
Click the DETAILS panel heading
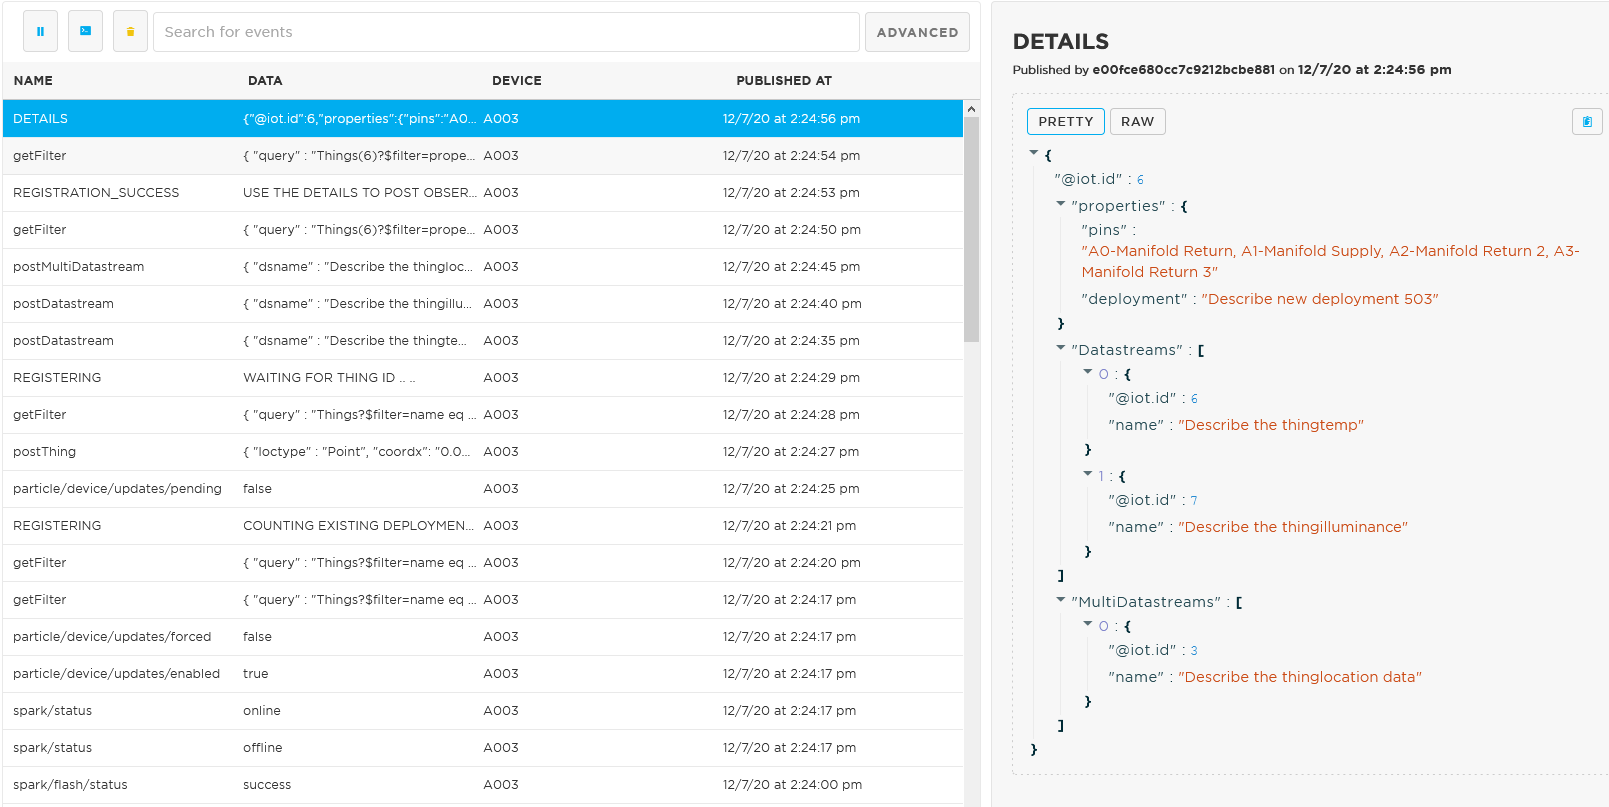point(1061,42)
